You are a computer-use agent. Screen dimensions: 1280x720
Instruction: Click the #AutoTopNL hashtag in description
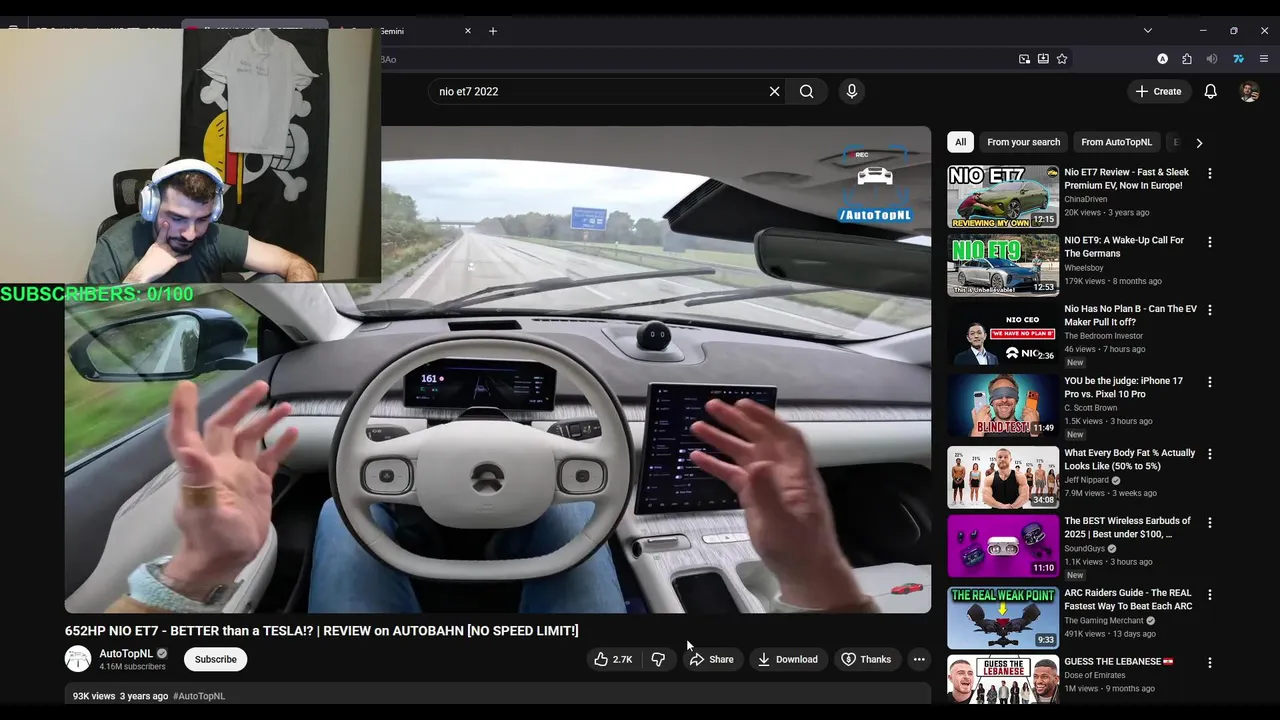[x=199, y=696]
